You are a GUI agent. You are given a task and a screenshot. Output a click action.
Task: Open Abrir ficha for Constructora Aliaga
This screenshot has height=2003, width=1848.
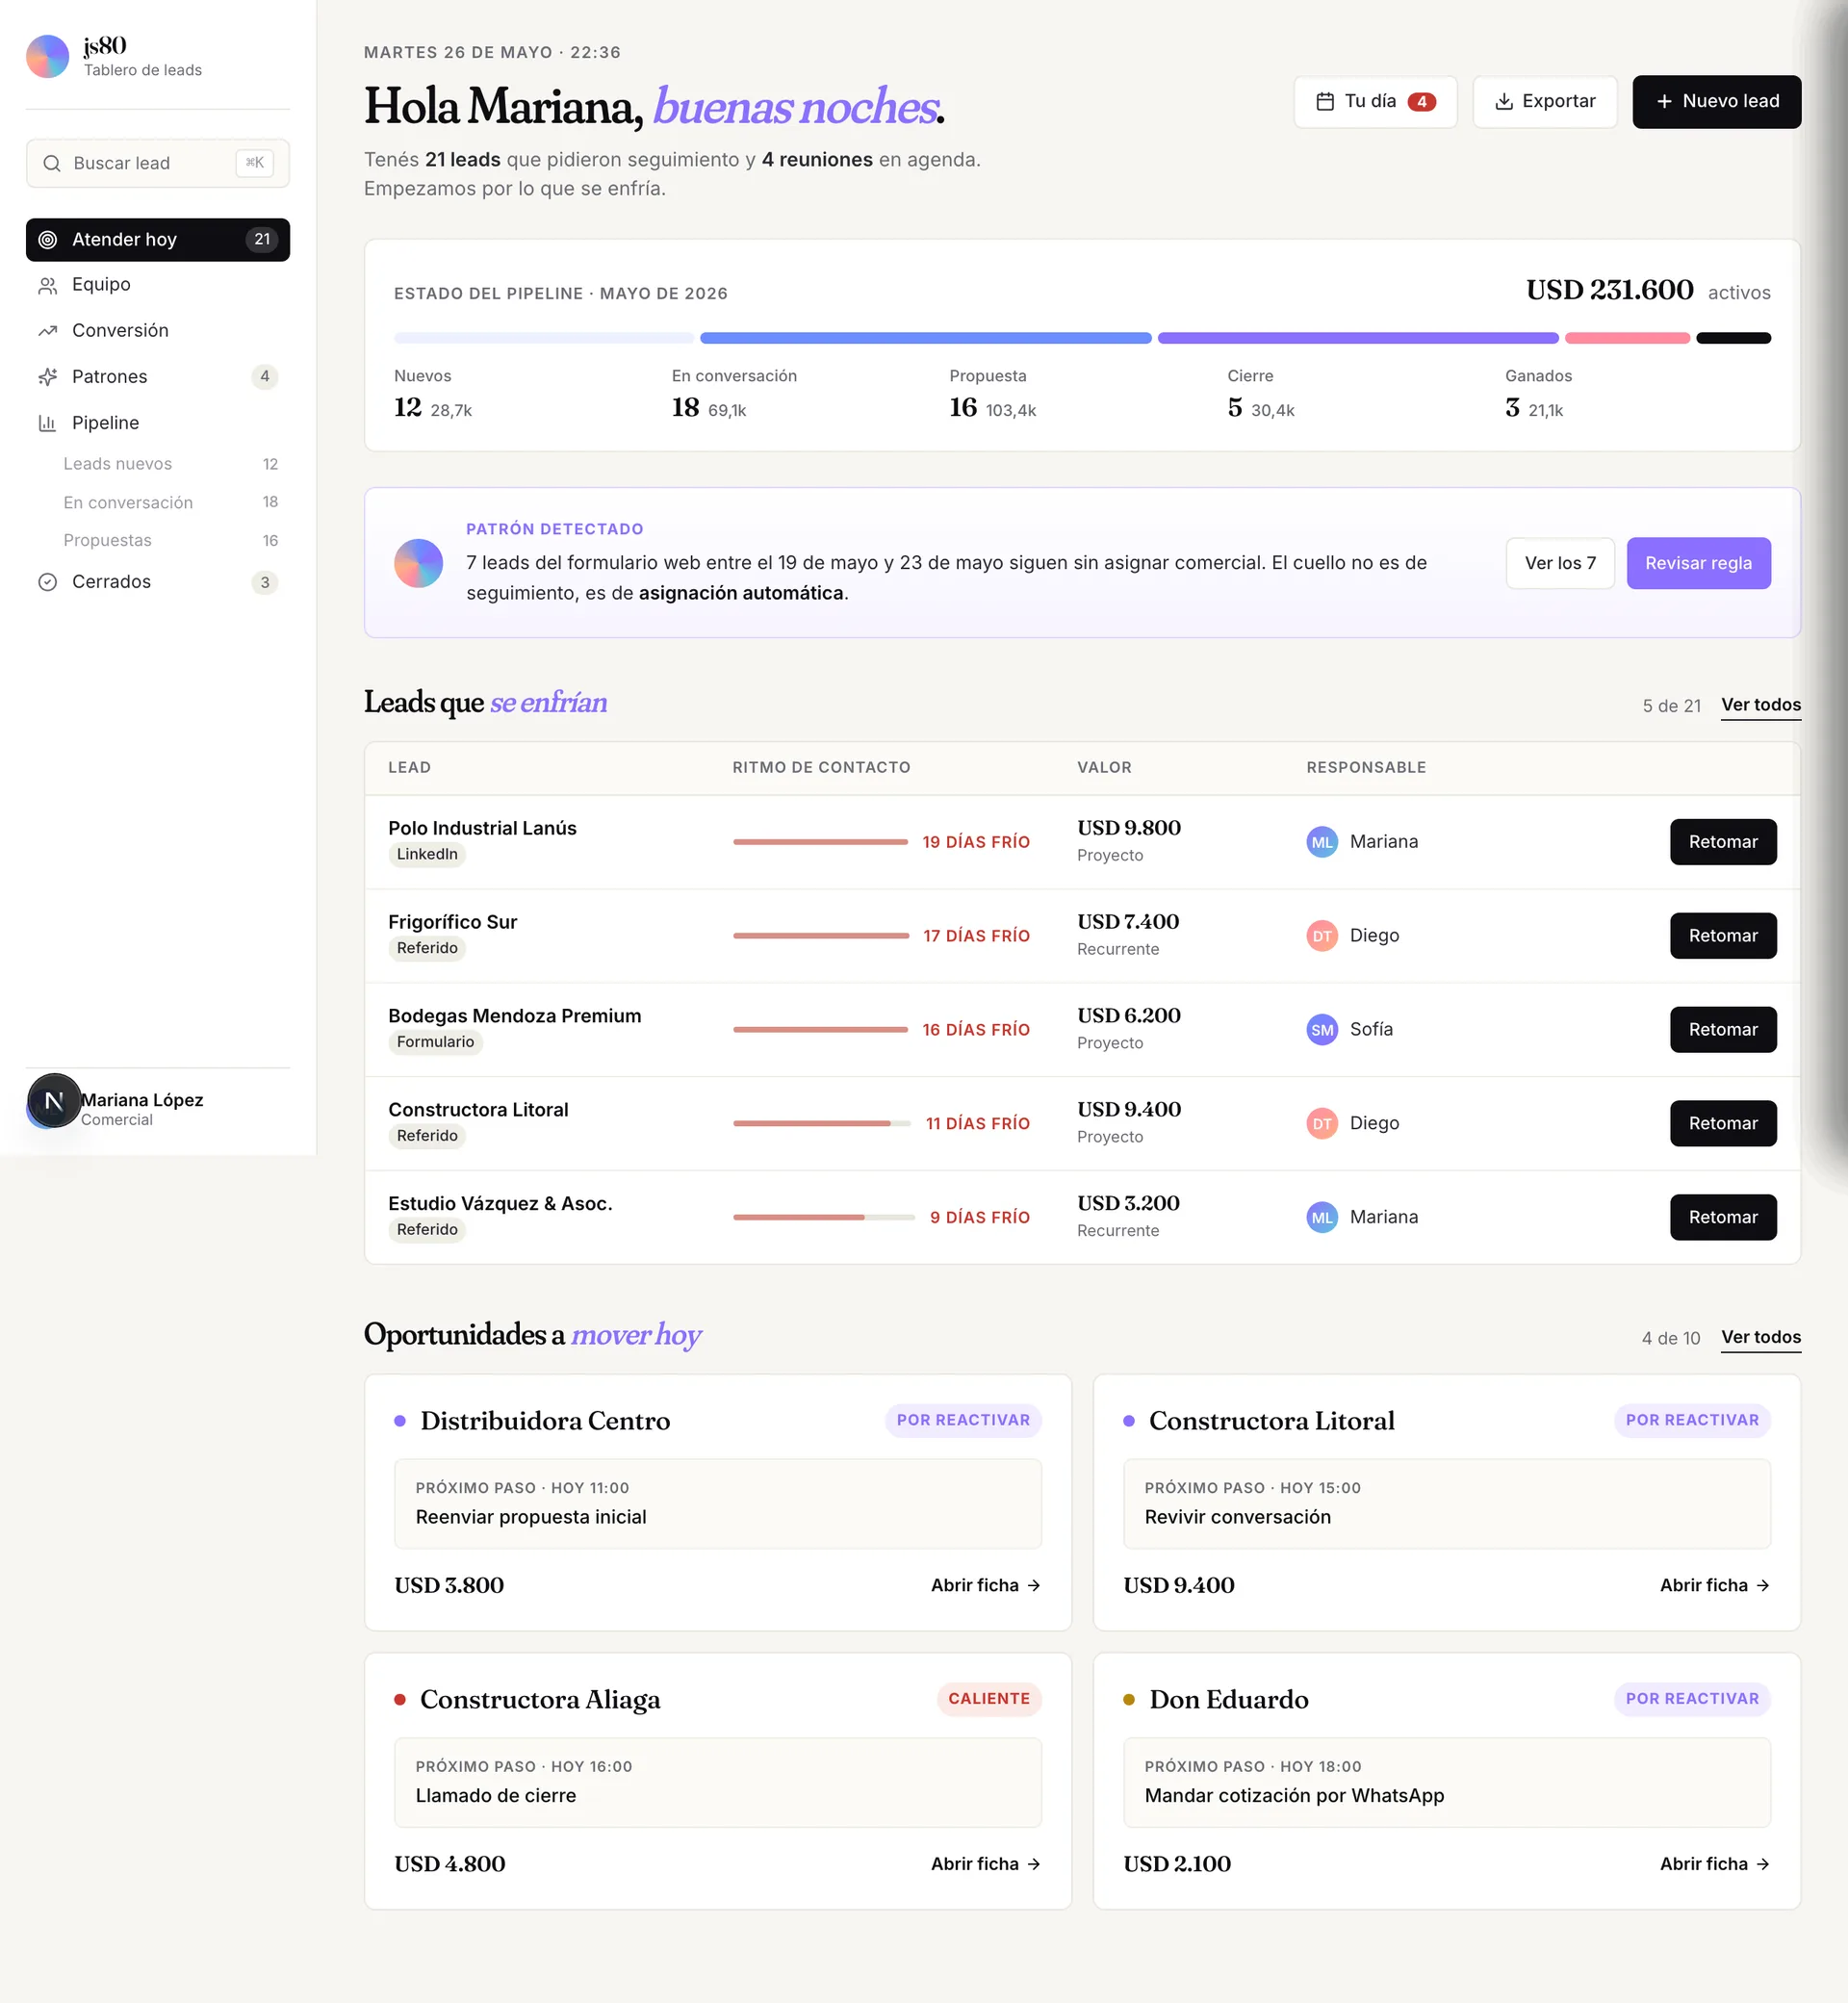pyautogui.click(x=985, y=1865)
